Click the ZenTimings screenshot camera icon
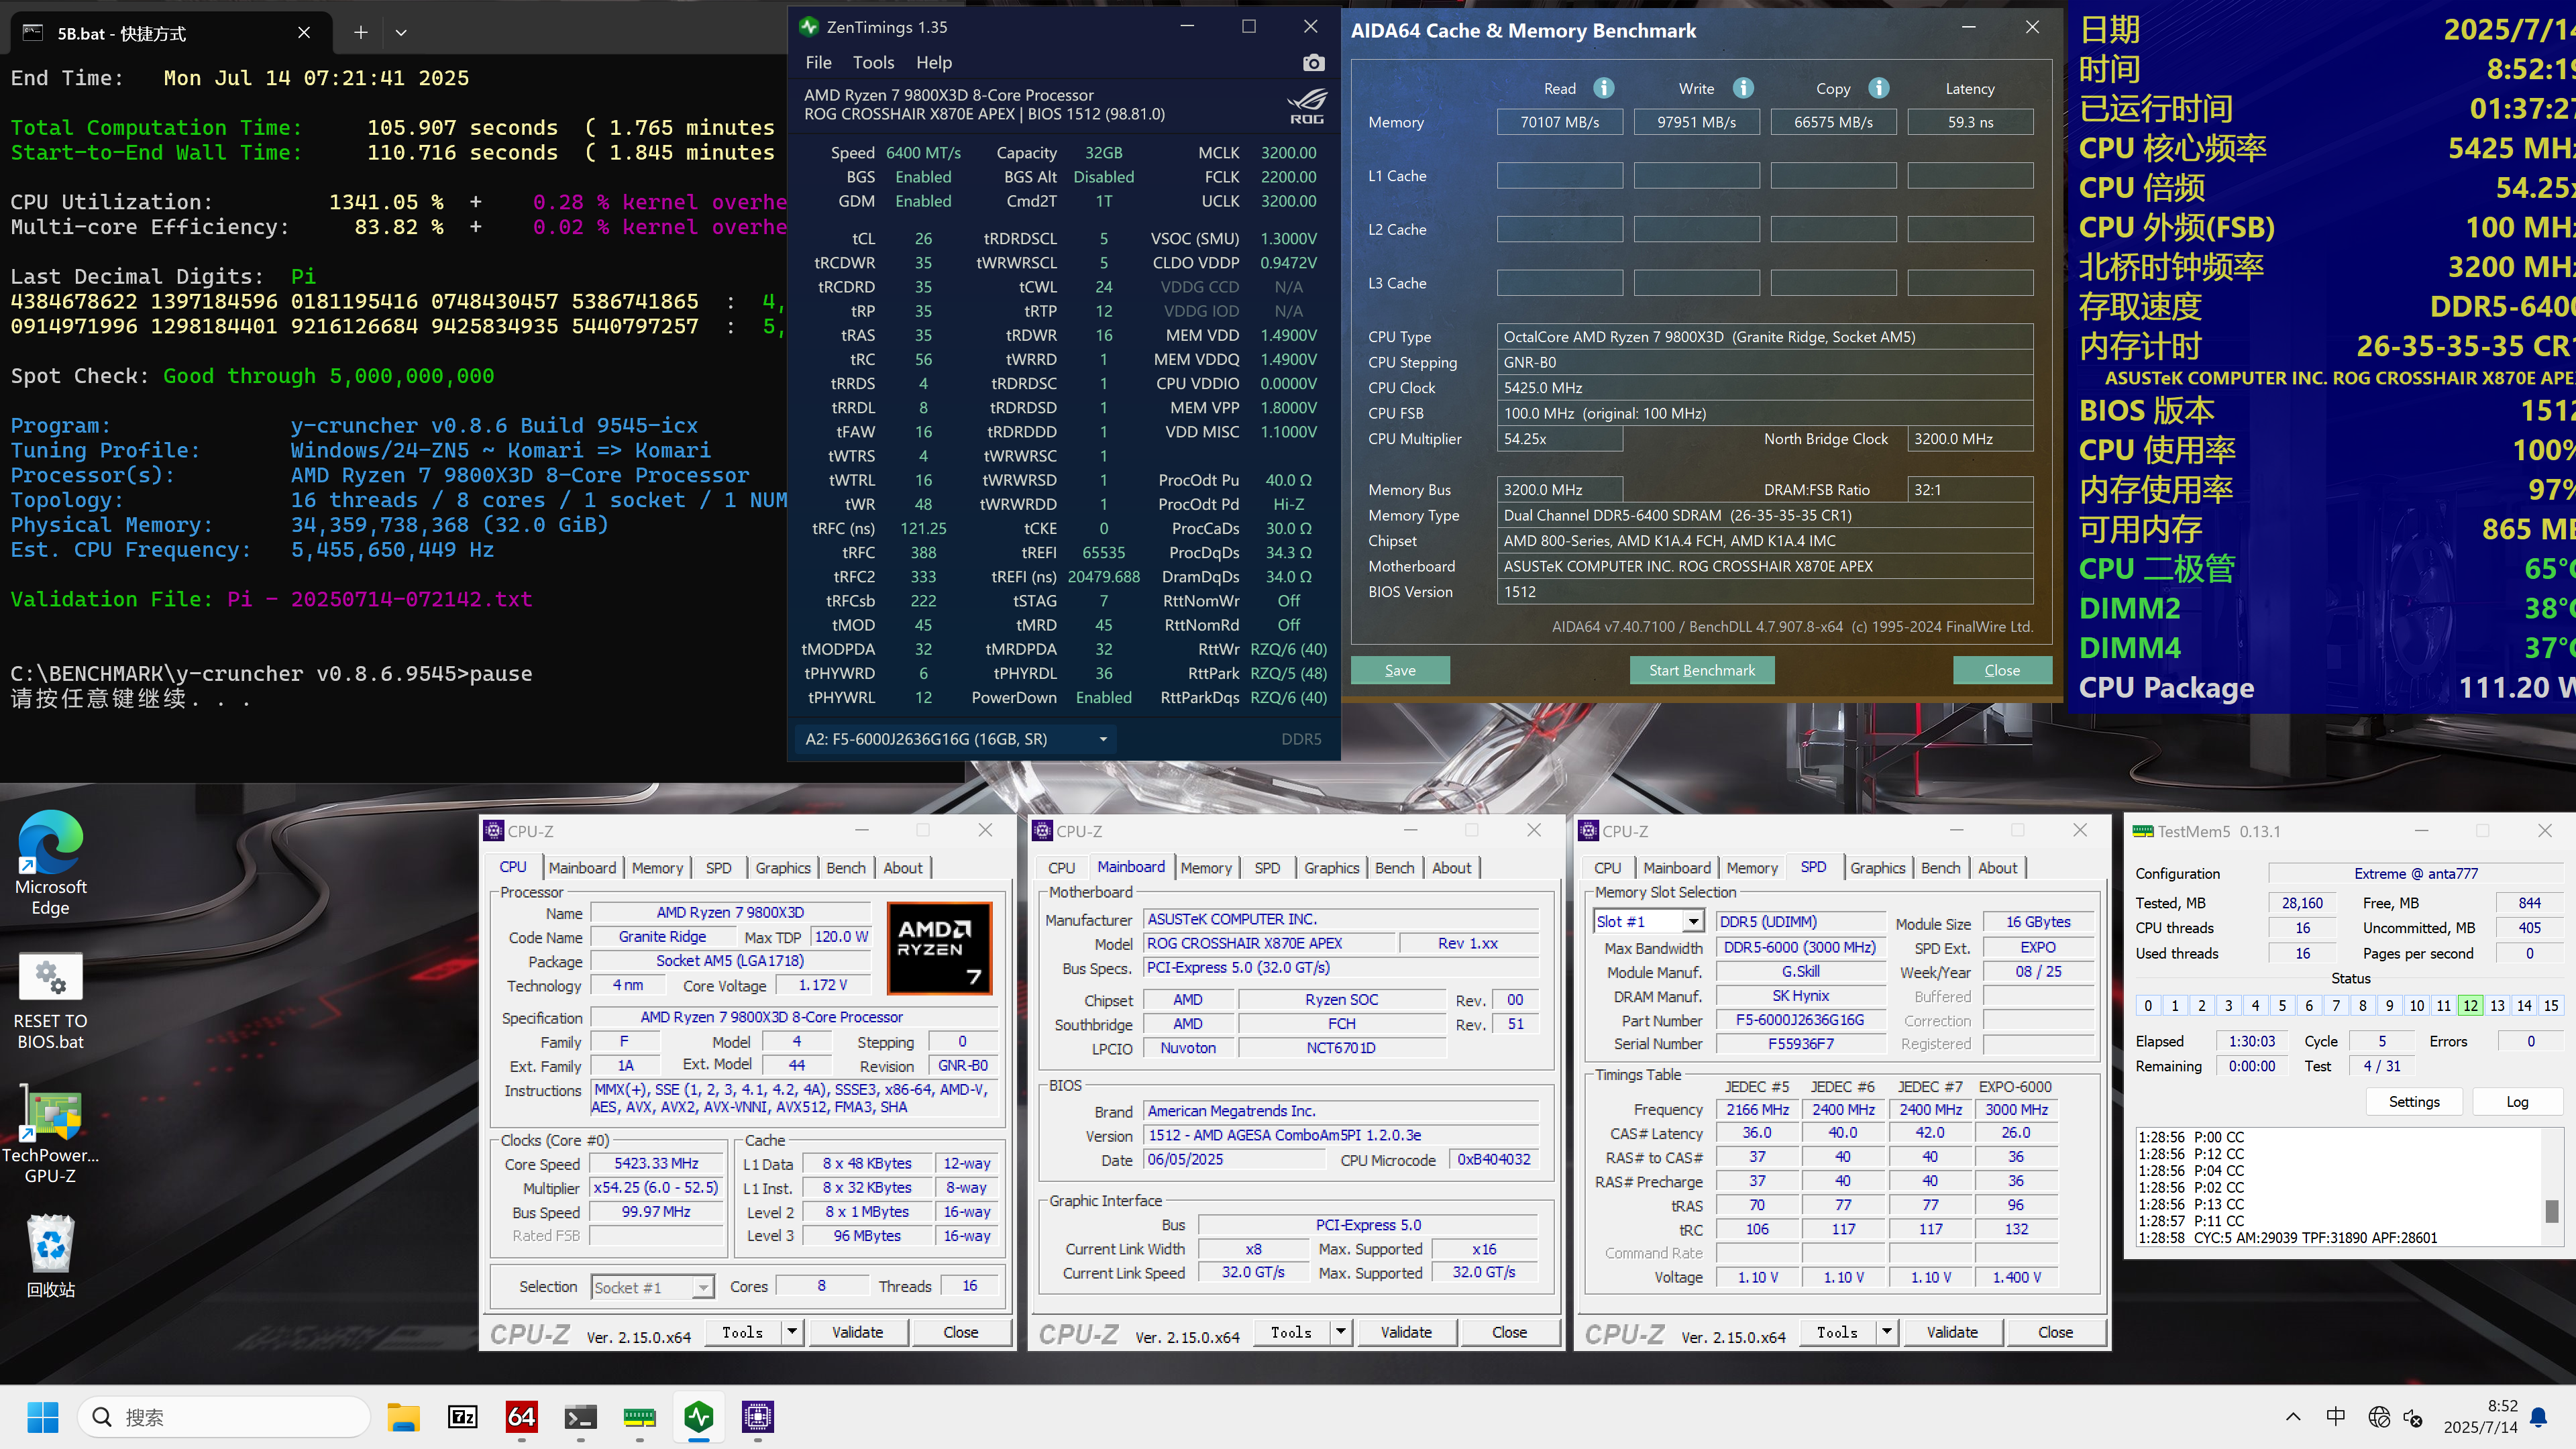 click(x=1313, y=63)
